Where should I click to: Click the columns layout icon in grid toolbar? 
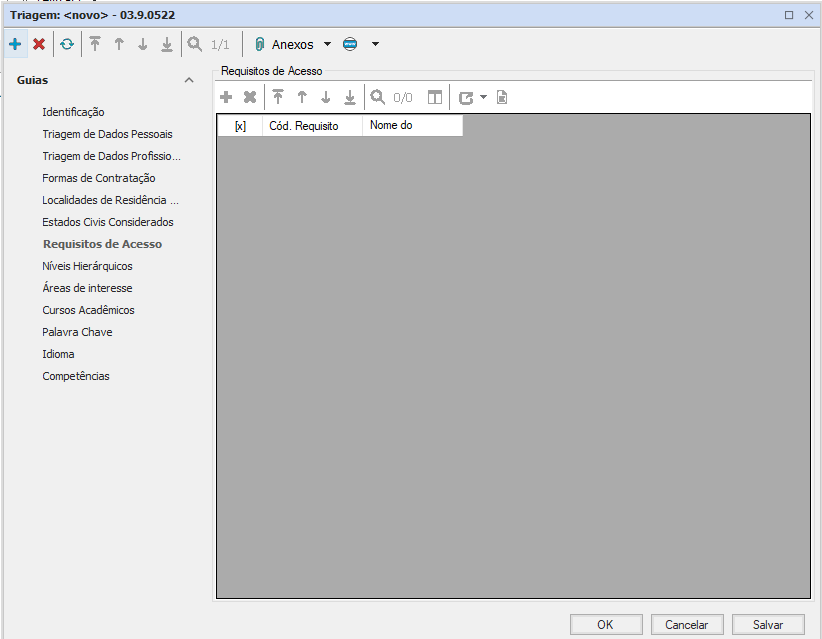click(x=435, y=97)
